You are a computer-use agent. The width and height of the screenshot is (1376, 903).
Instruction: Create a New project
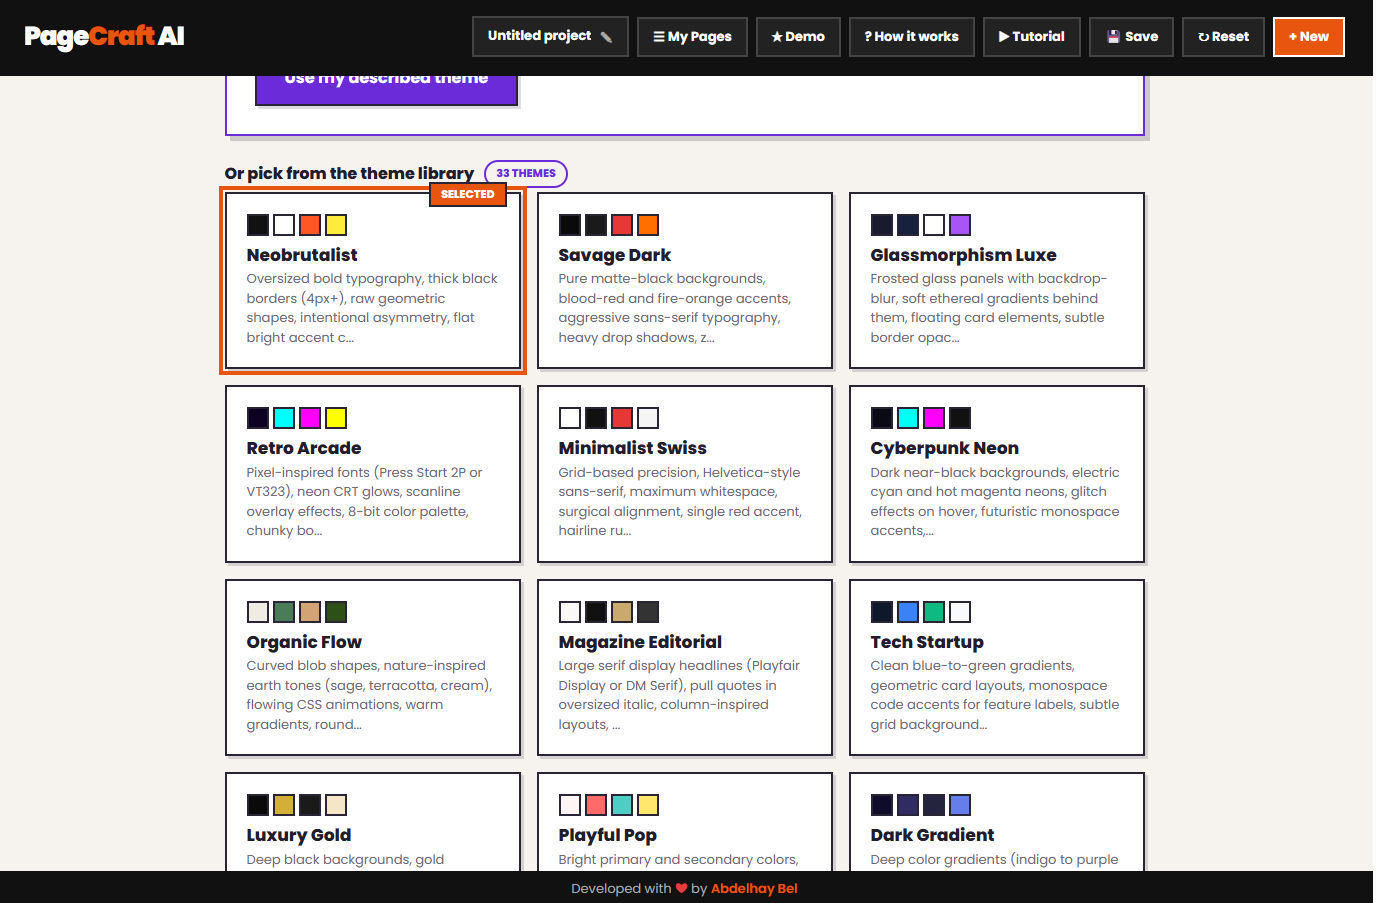[1308, 37]
